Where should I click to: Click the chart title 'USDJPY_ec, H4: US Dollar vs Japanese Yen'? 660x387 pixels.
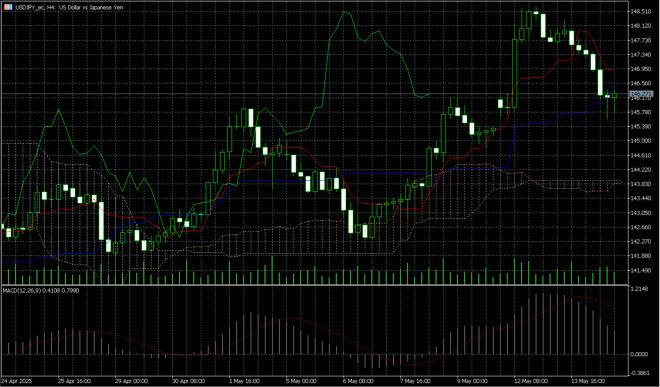click(69, 8)
